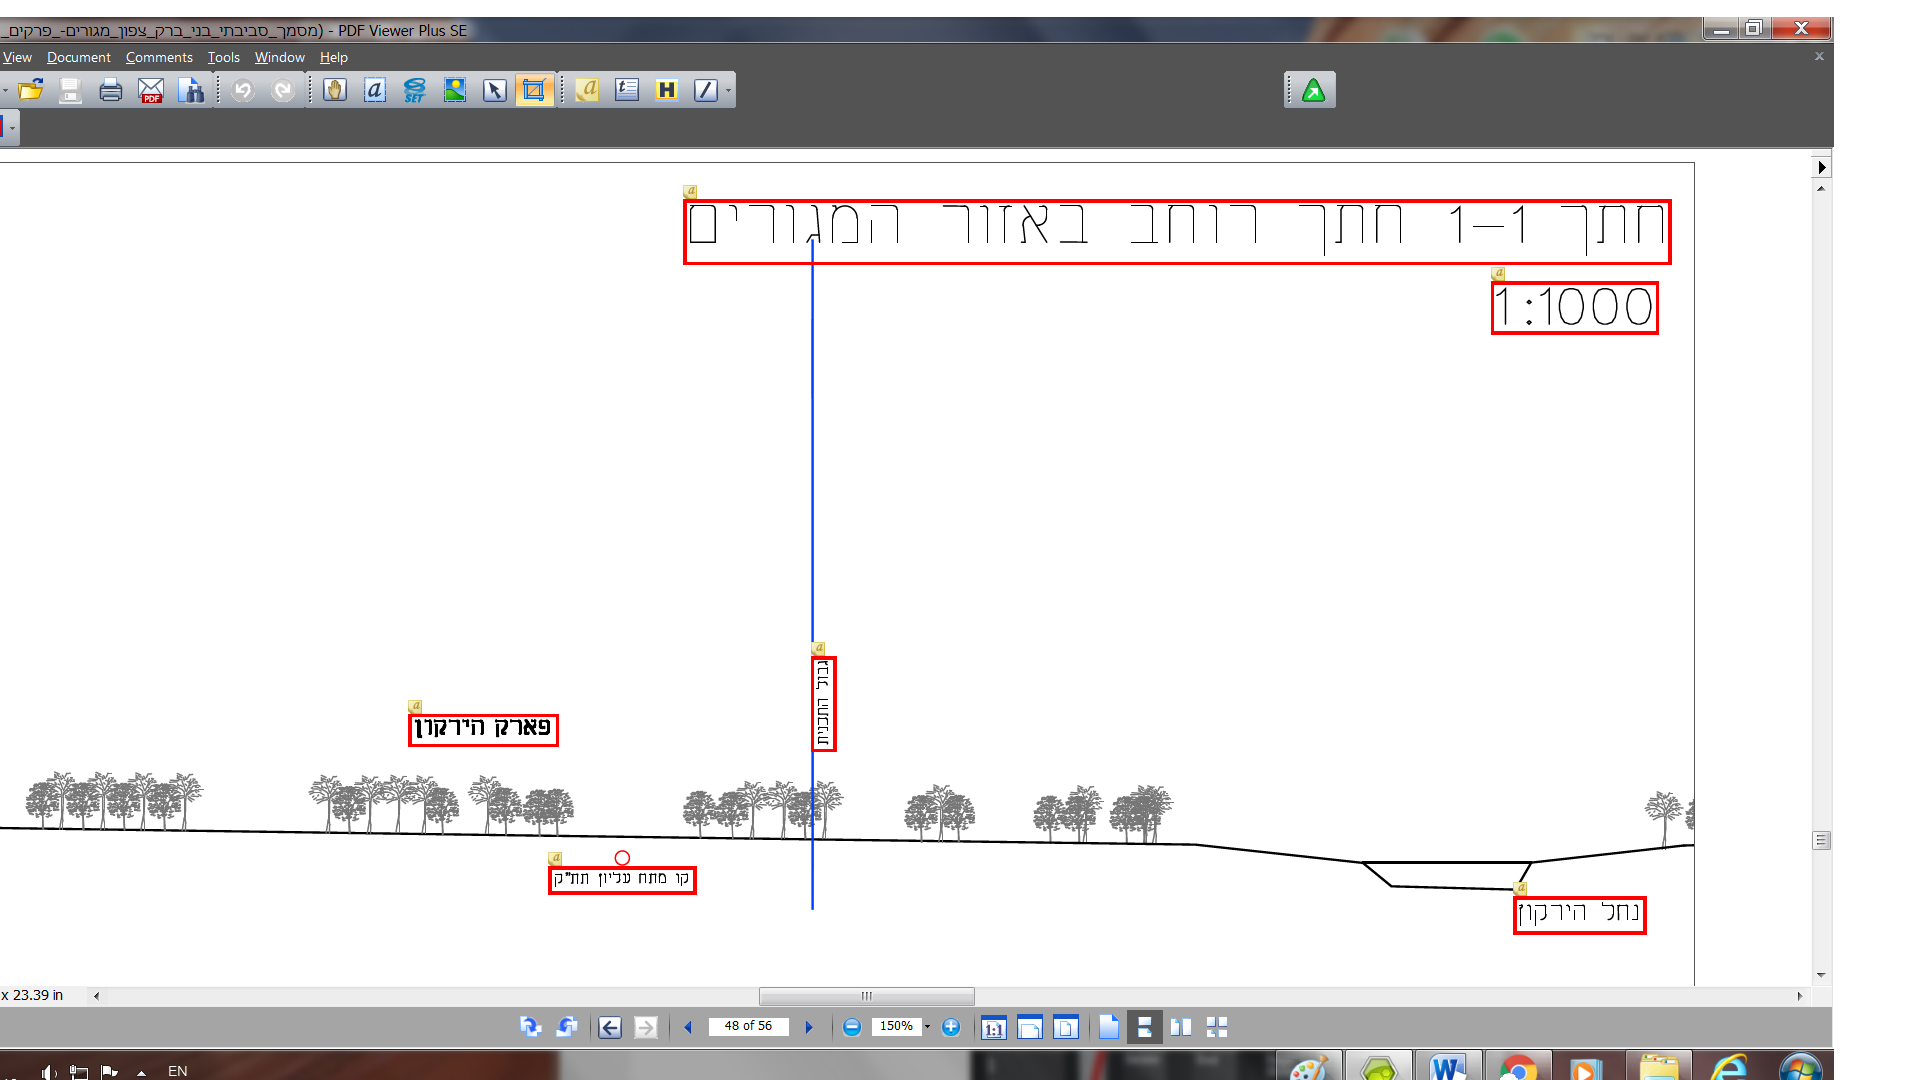Open the 150% zoom level dropdown

[927, 1027]
